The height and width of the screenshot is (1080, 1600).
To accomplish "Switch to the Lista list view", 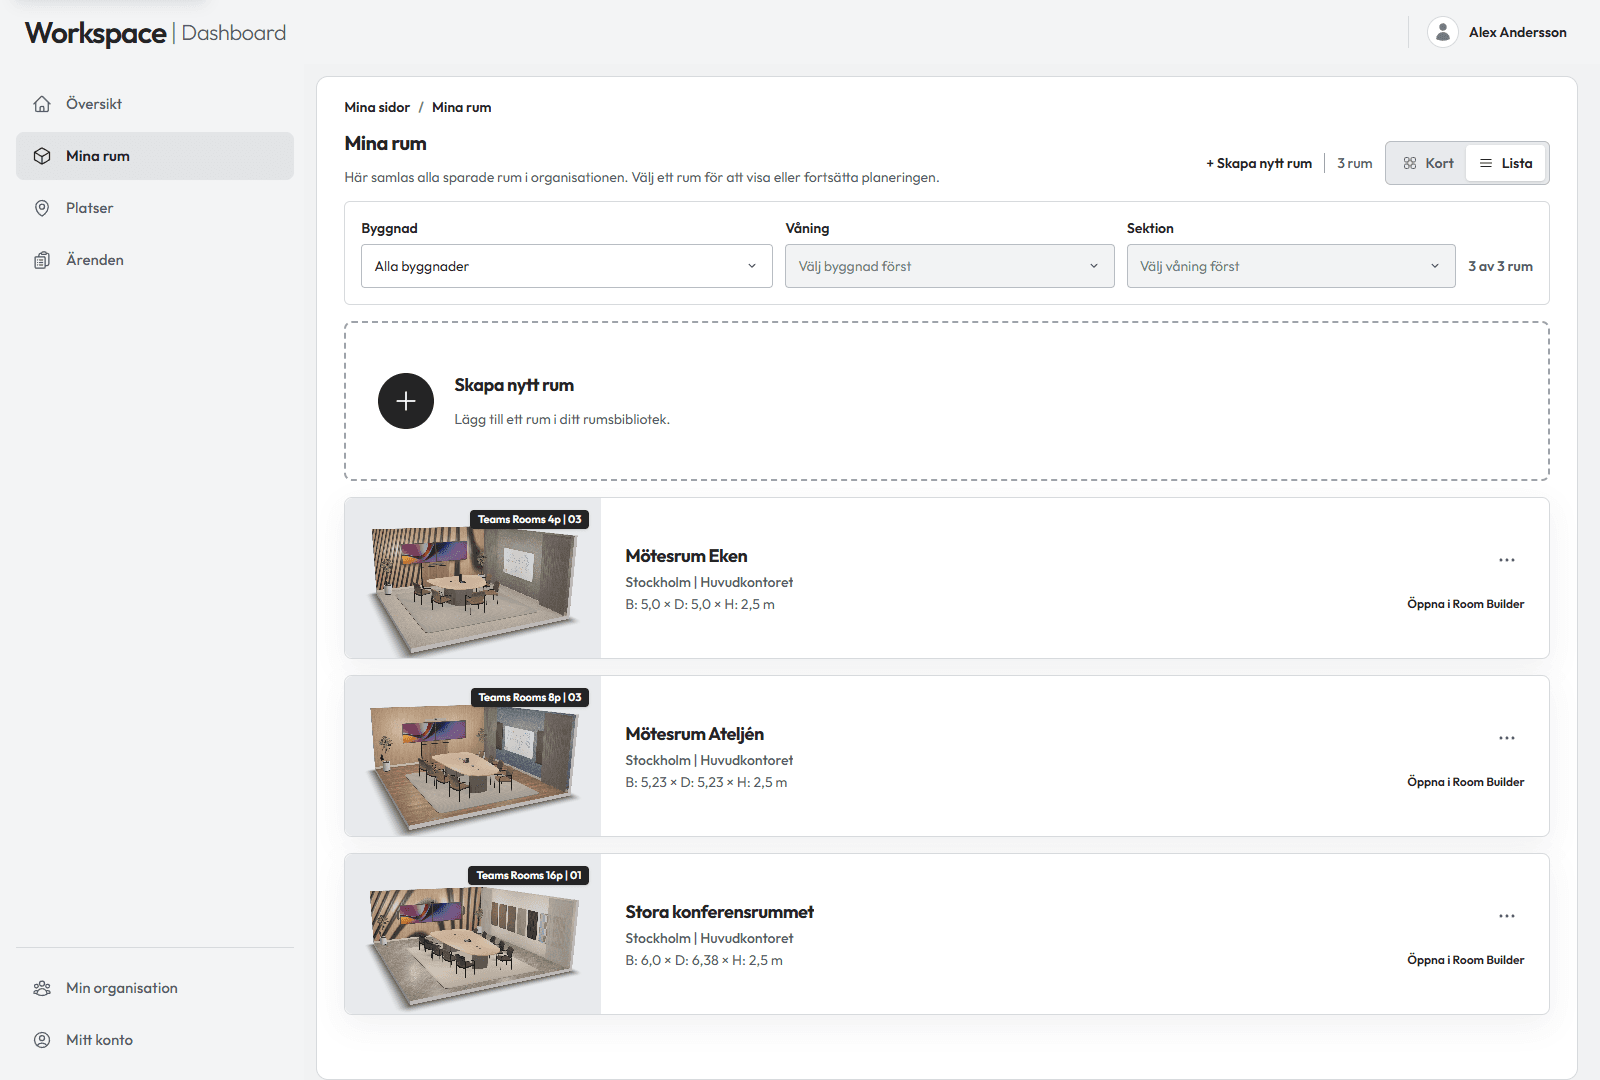I will pos(1506,163).
